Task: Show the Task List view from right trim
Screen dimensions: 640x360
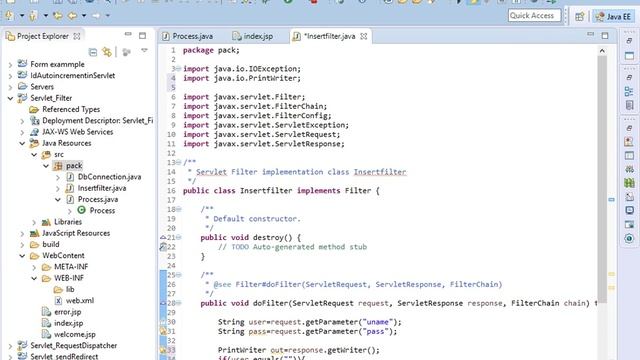Action: pos(629,105)
